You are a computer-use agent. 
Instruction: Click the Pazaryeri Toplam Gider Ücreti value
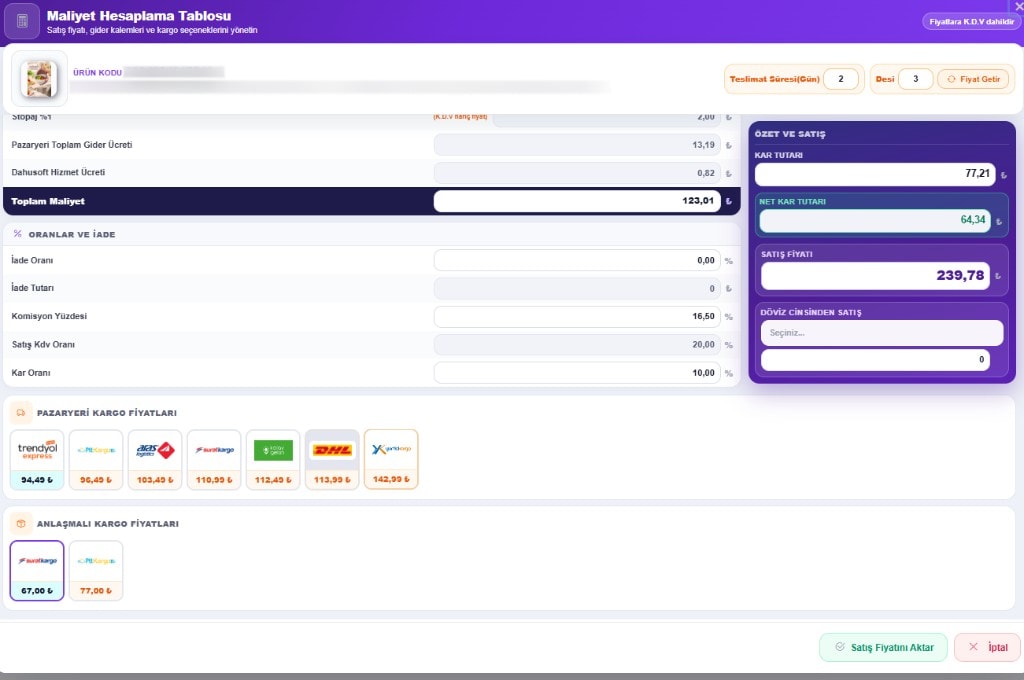[x=577, y=145]
